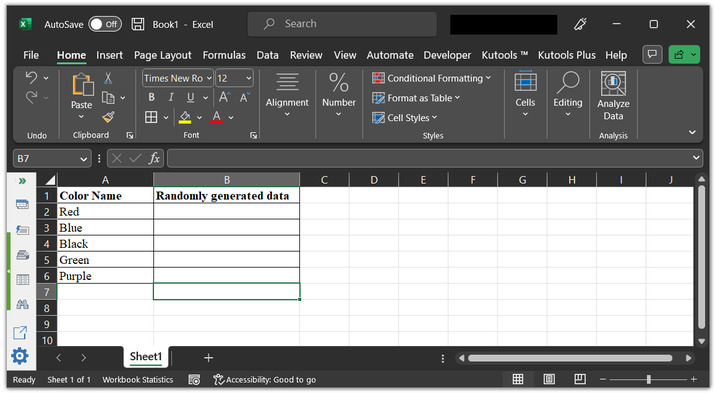Toggle Italic formatting
Viewport: 715px width, 393px height.
(171, 97)
